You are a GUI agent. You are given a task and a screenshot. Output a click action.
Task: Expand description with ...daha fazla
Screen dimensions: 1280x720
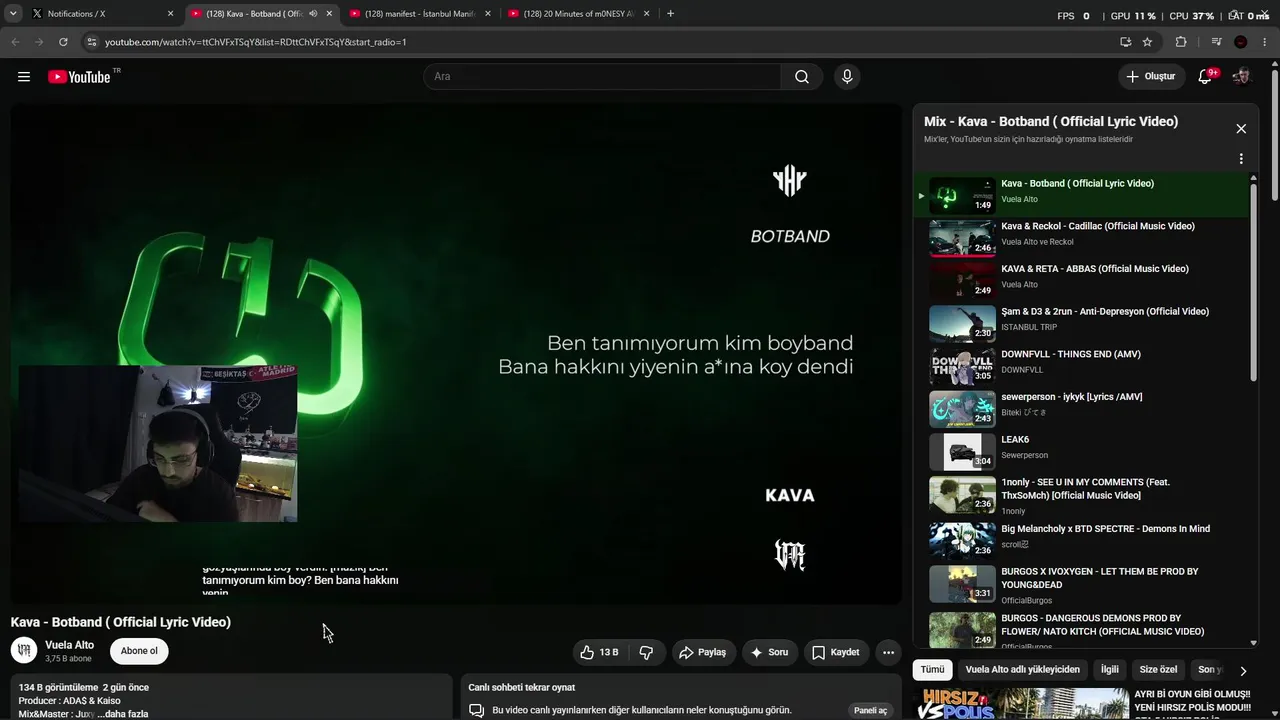click(124, 714)
